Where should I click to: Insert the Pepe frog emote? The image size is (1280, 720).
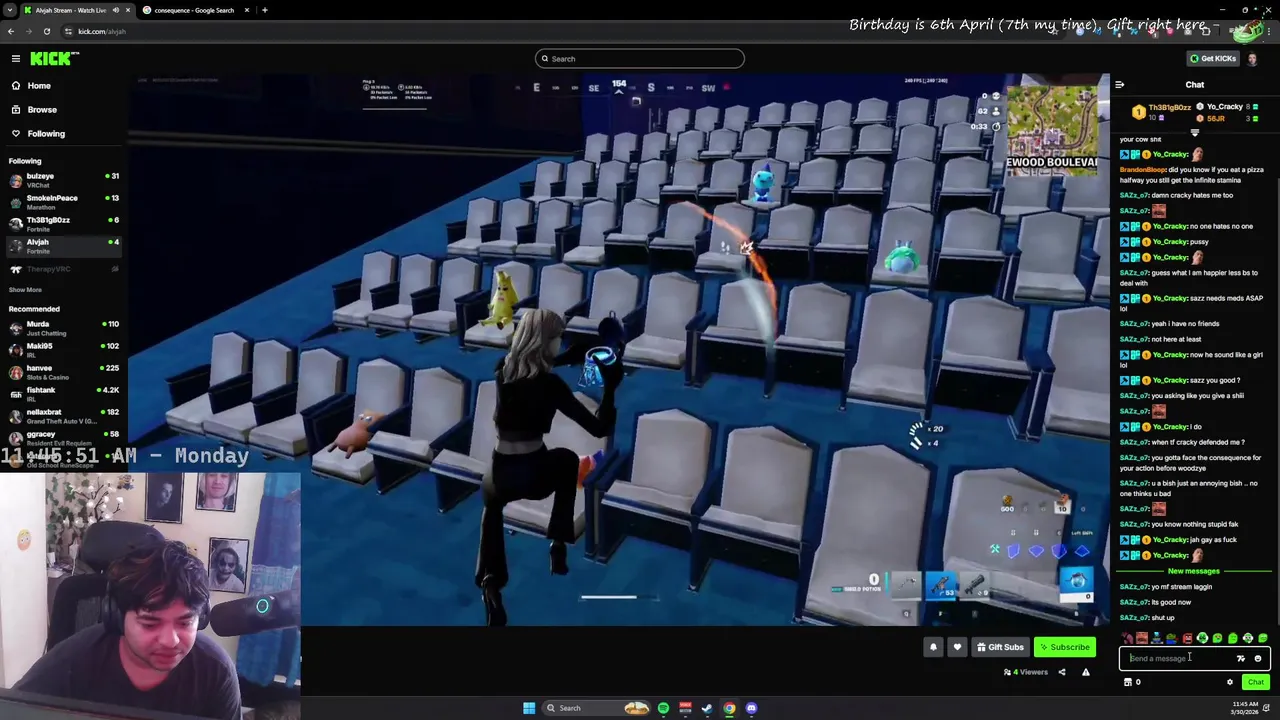(x=1172, y=638)
